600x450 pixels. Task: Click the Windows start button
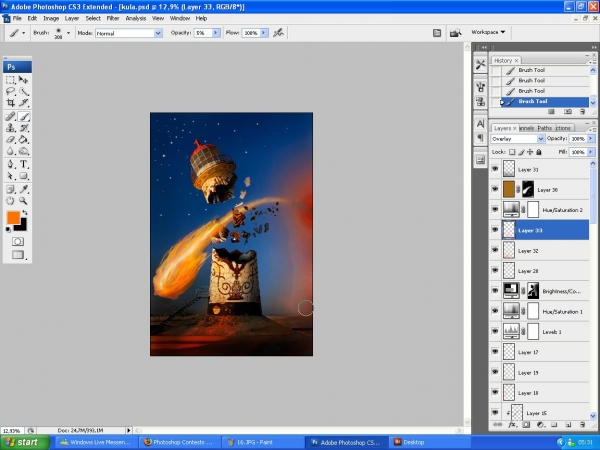click(x=25, y=442)
